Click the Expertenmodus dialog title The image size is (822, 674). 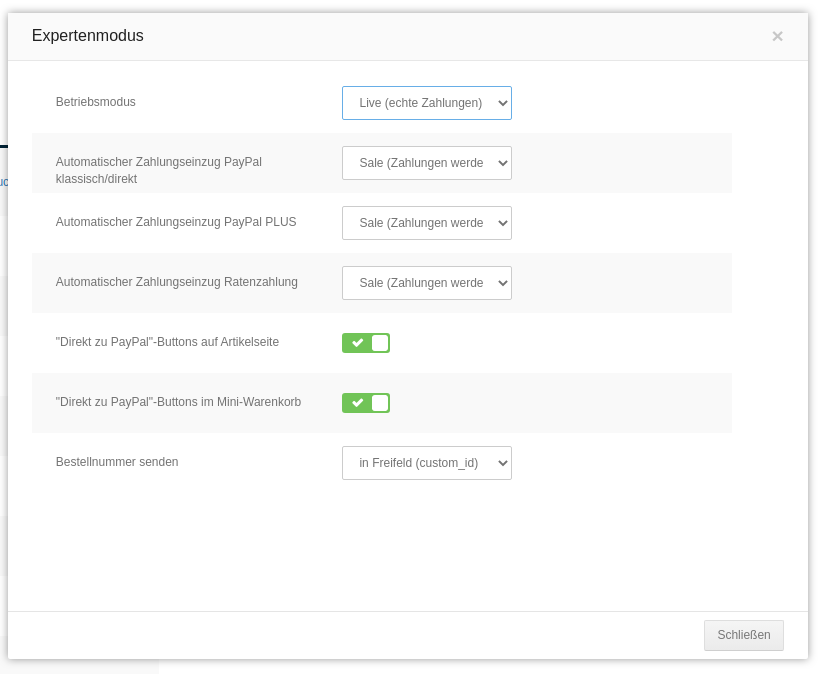(88, 36)
